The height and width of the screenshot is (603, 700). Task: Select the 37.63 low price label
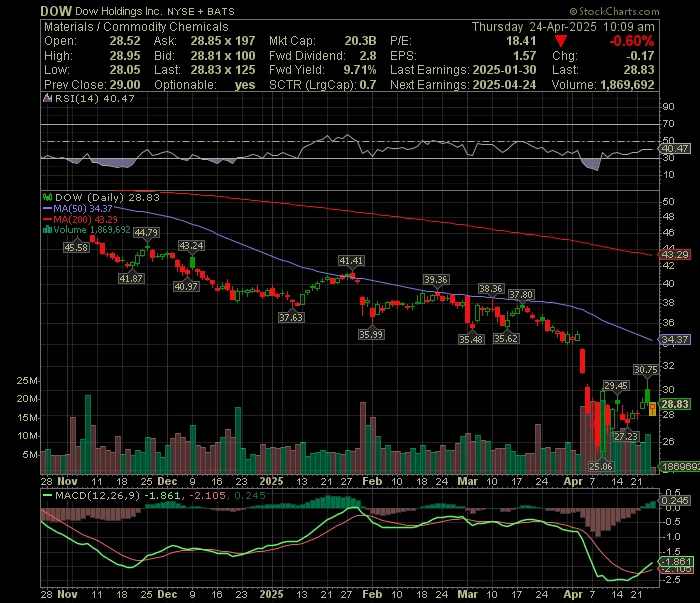coord(291,317)
